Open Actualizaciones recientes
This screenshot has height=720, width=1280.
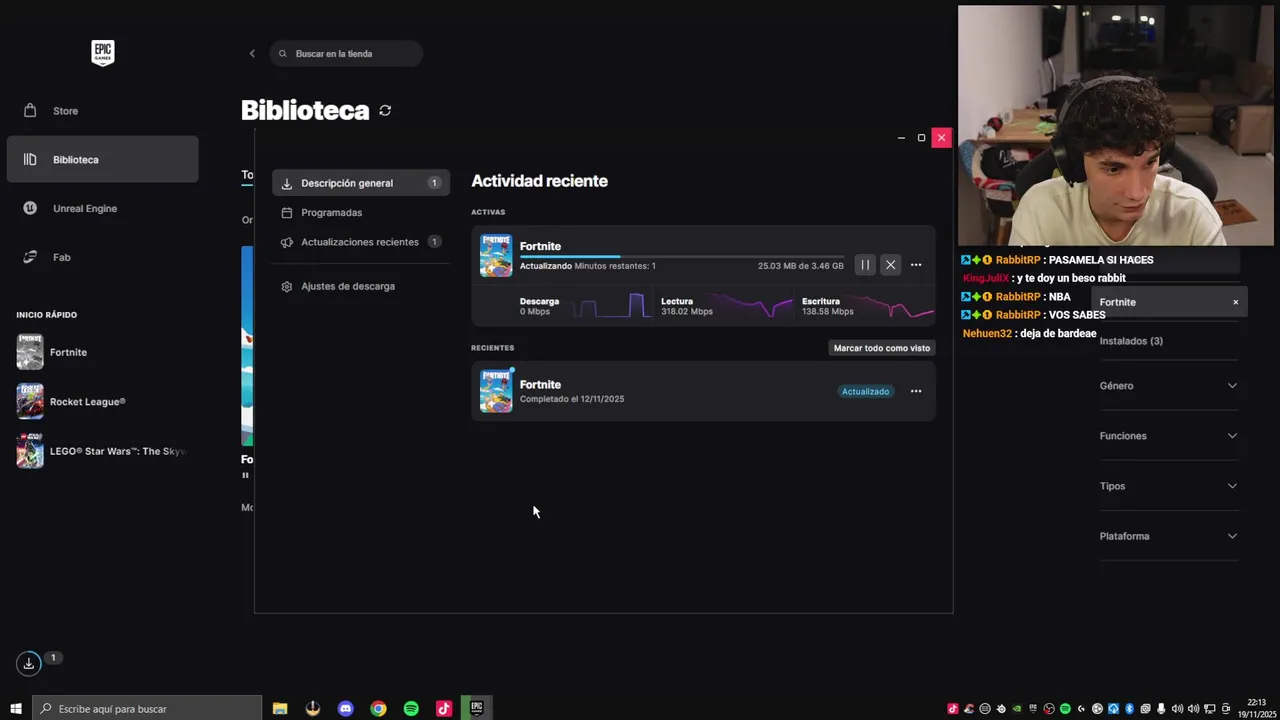tap(361, 242)
